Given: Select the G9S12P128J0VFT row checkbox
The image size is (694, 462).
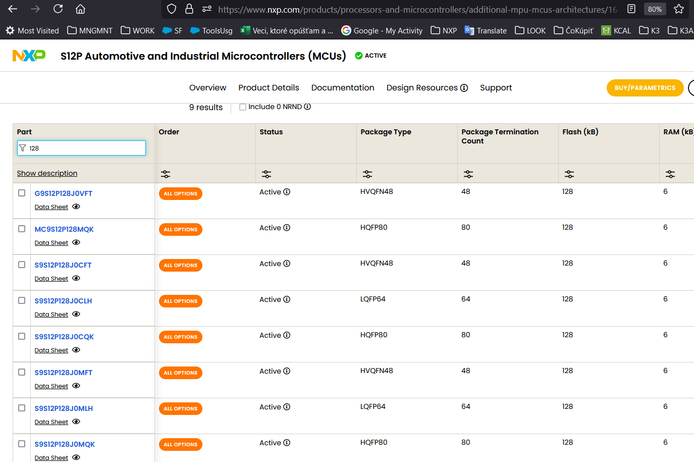Looking at the screenshot, I should [x=22, y=193].
